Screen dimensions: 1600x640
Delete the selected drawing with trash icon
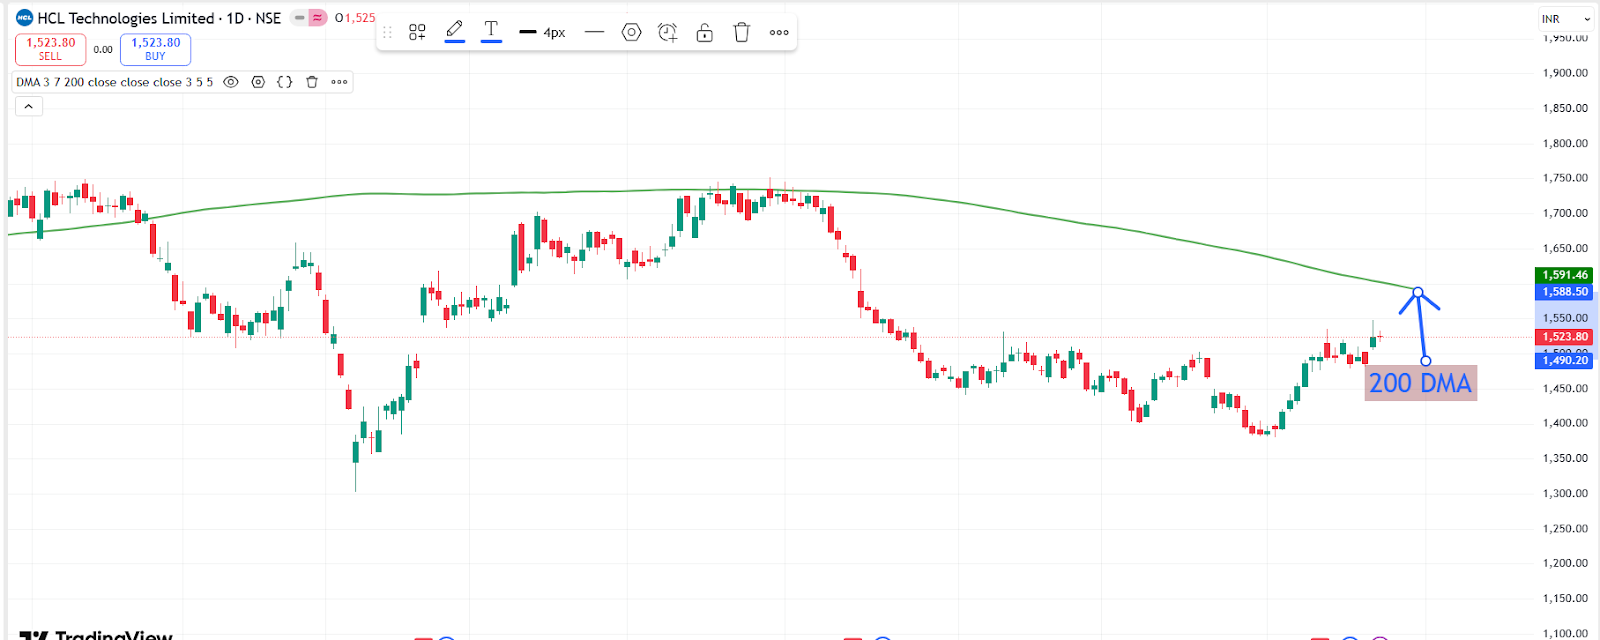(x=741, y=32)
